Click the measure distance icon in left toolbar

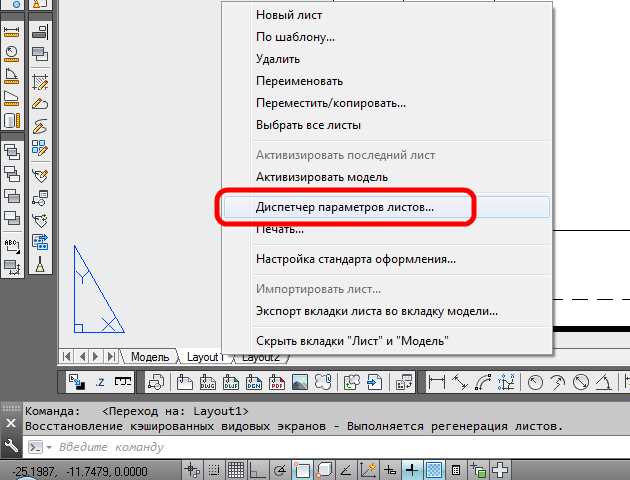tap(12, 29)
